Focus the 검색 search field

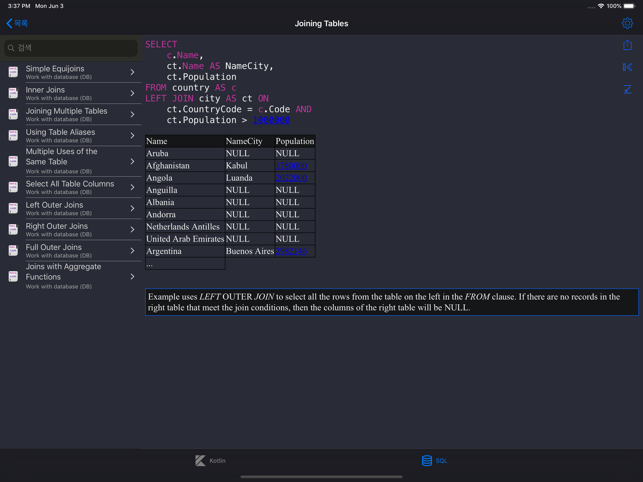point(71,48)
